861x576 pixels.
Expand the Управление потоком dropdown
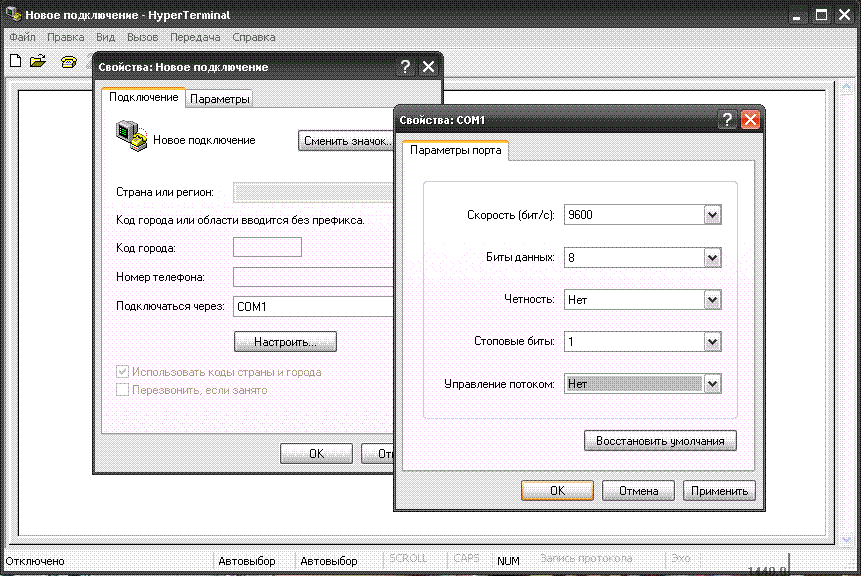tap(712, 383)
